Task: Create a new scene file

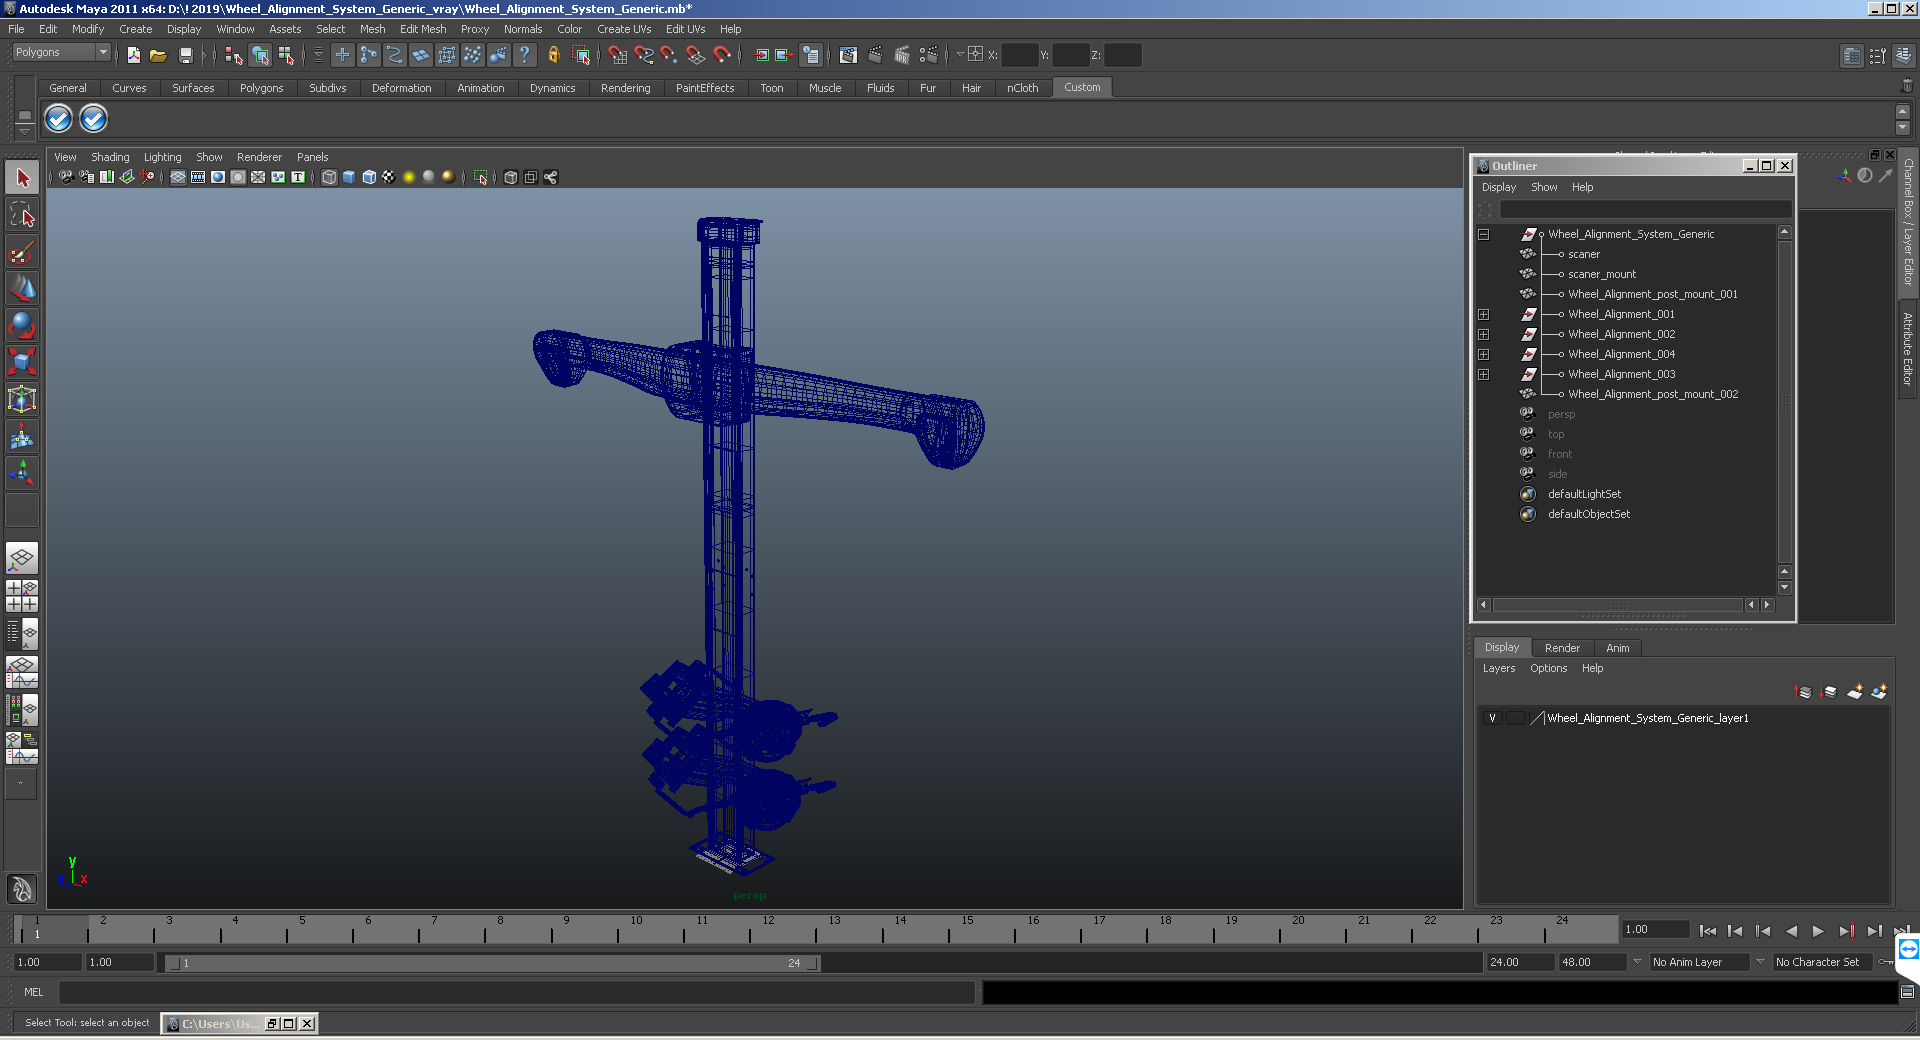Action: 133,55
